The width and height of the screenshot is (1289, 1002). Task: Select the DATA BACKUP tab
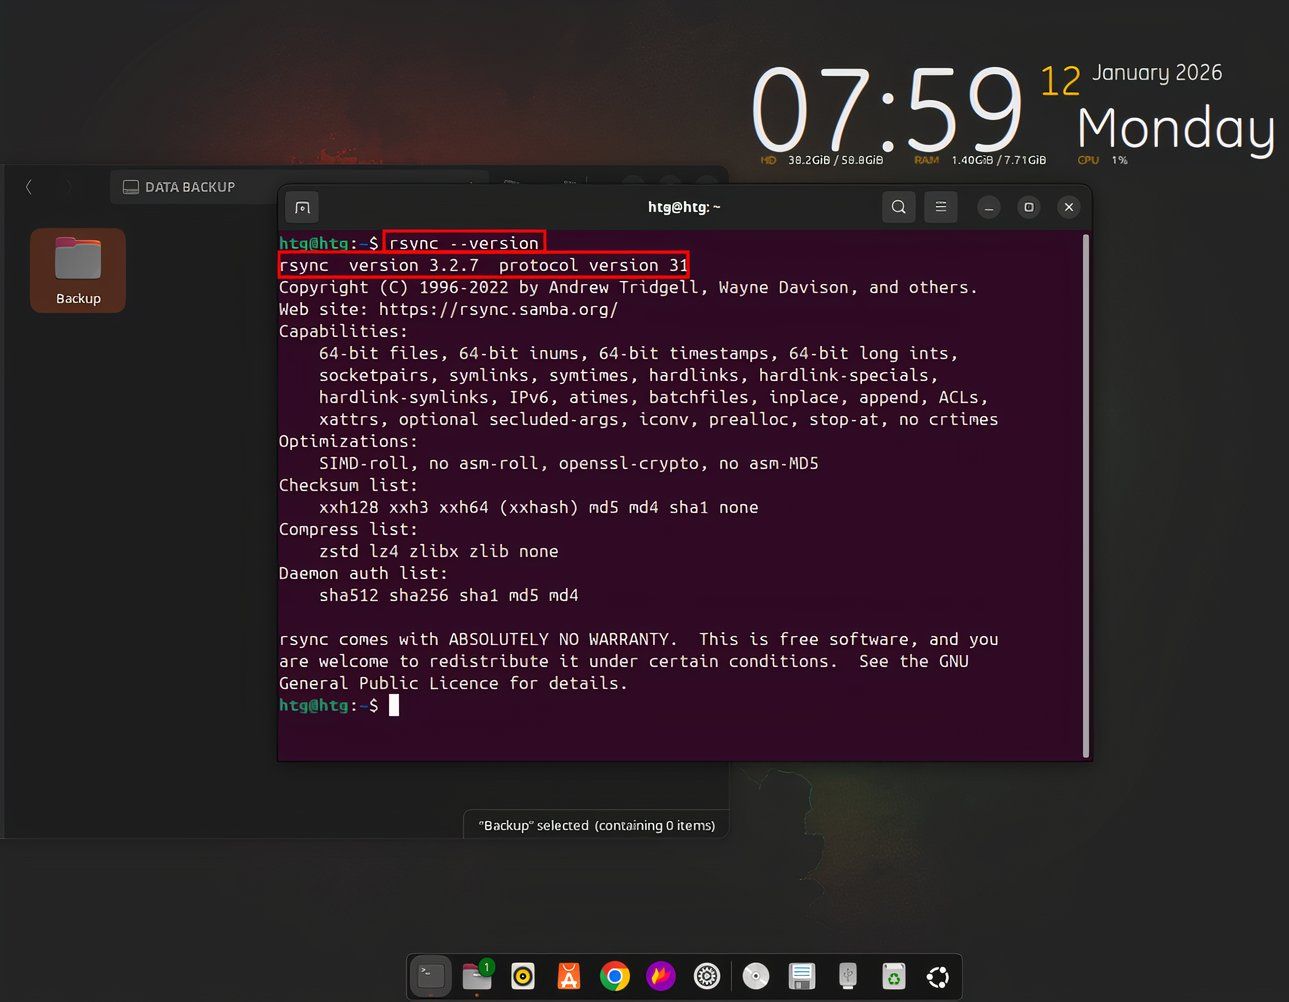coord(190,187)
